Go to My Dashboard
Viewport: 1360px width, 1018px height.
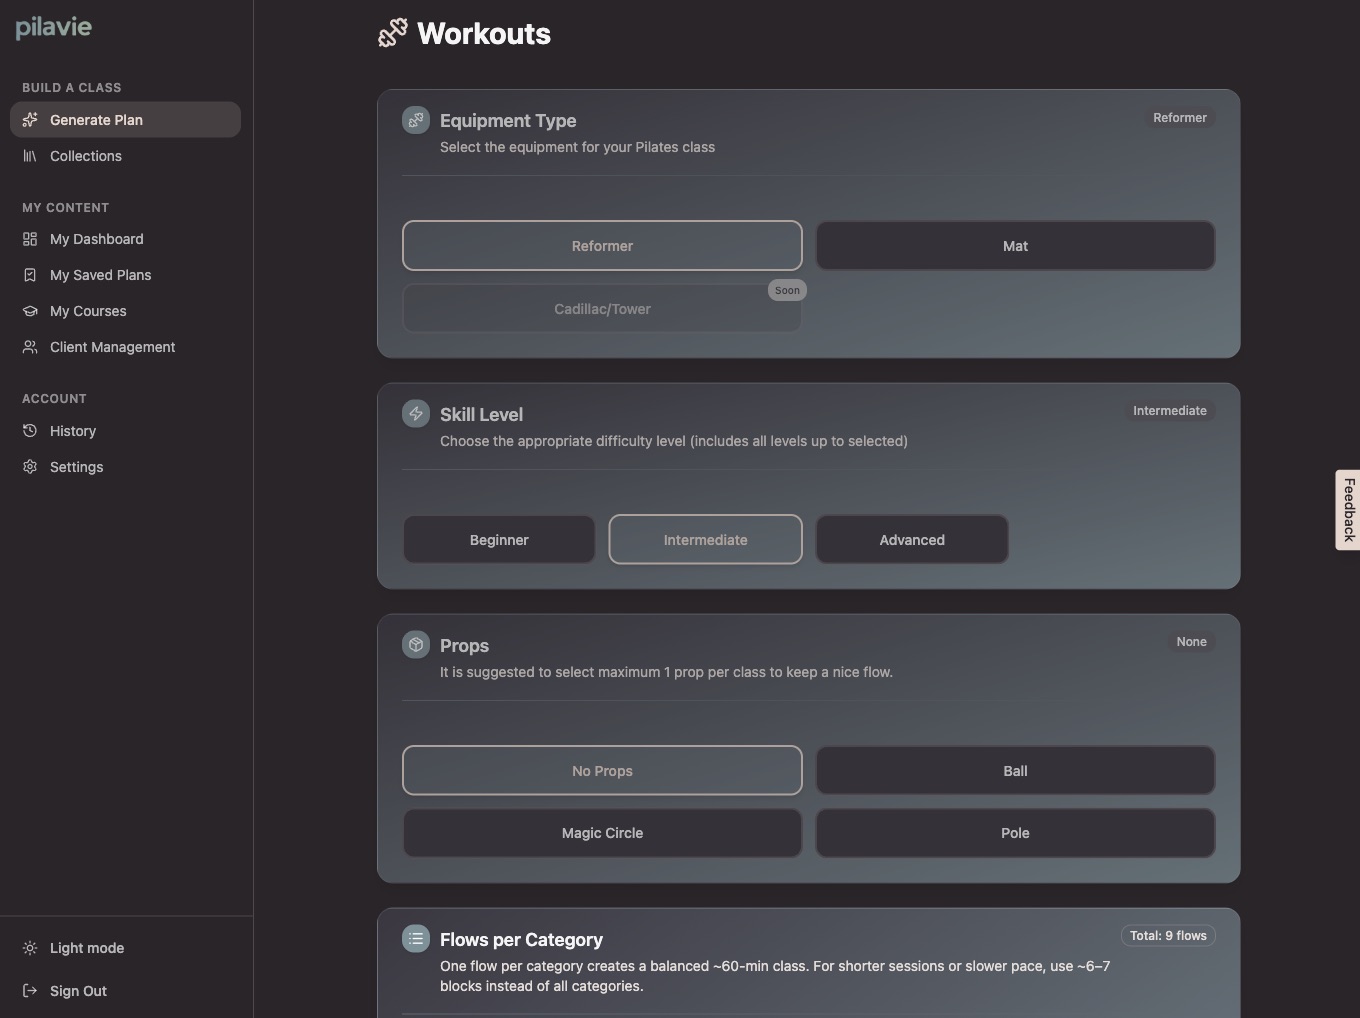point(125,239)
